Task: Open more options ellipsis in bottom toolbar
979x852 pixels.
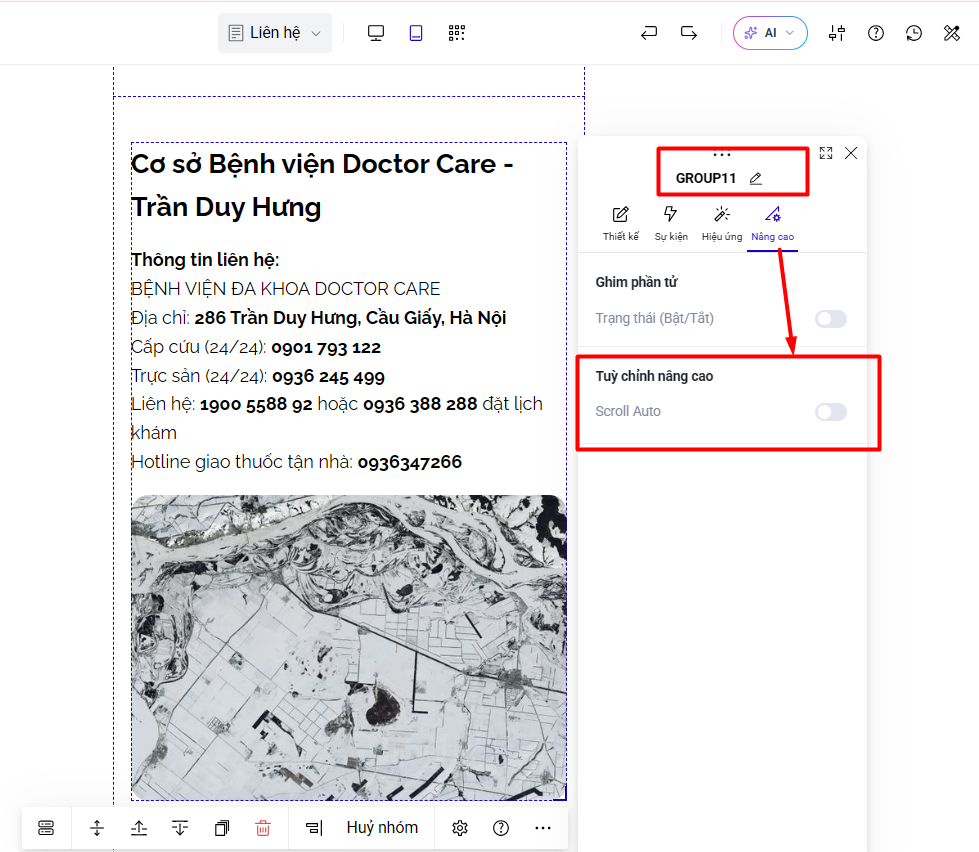Action: point(543,828)
